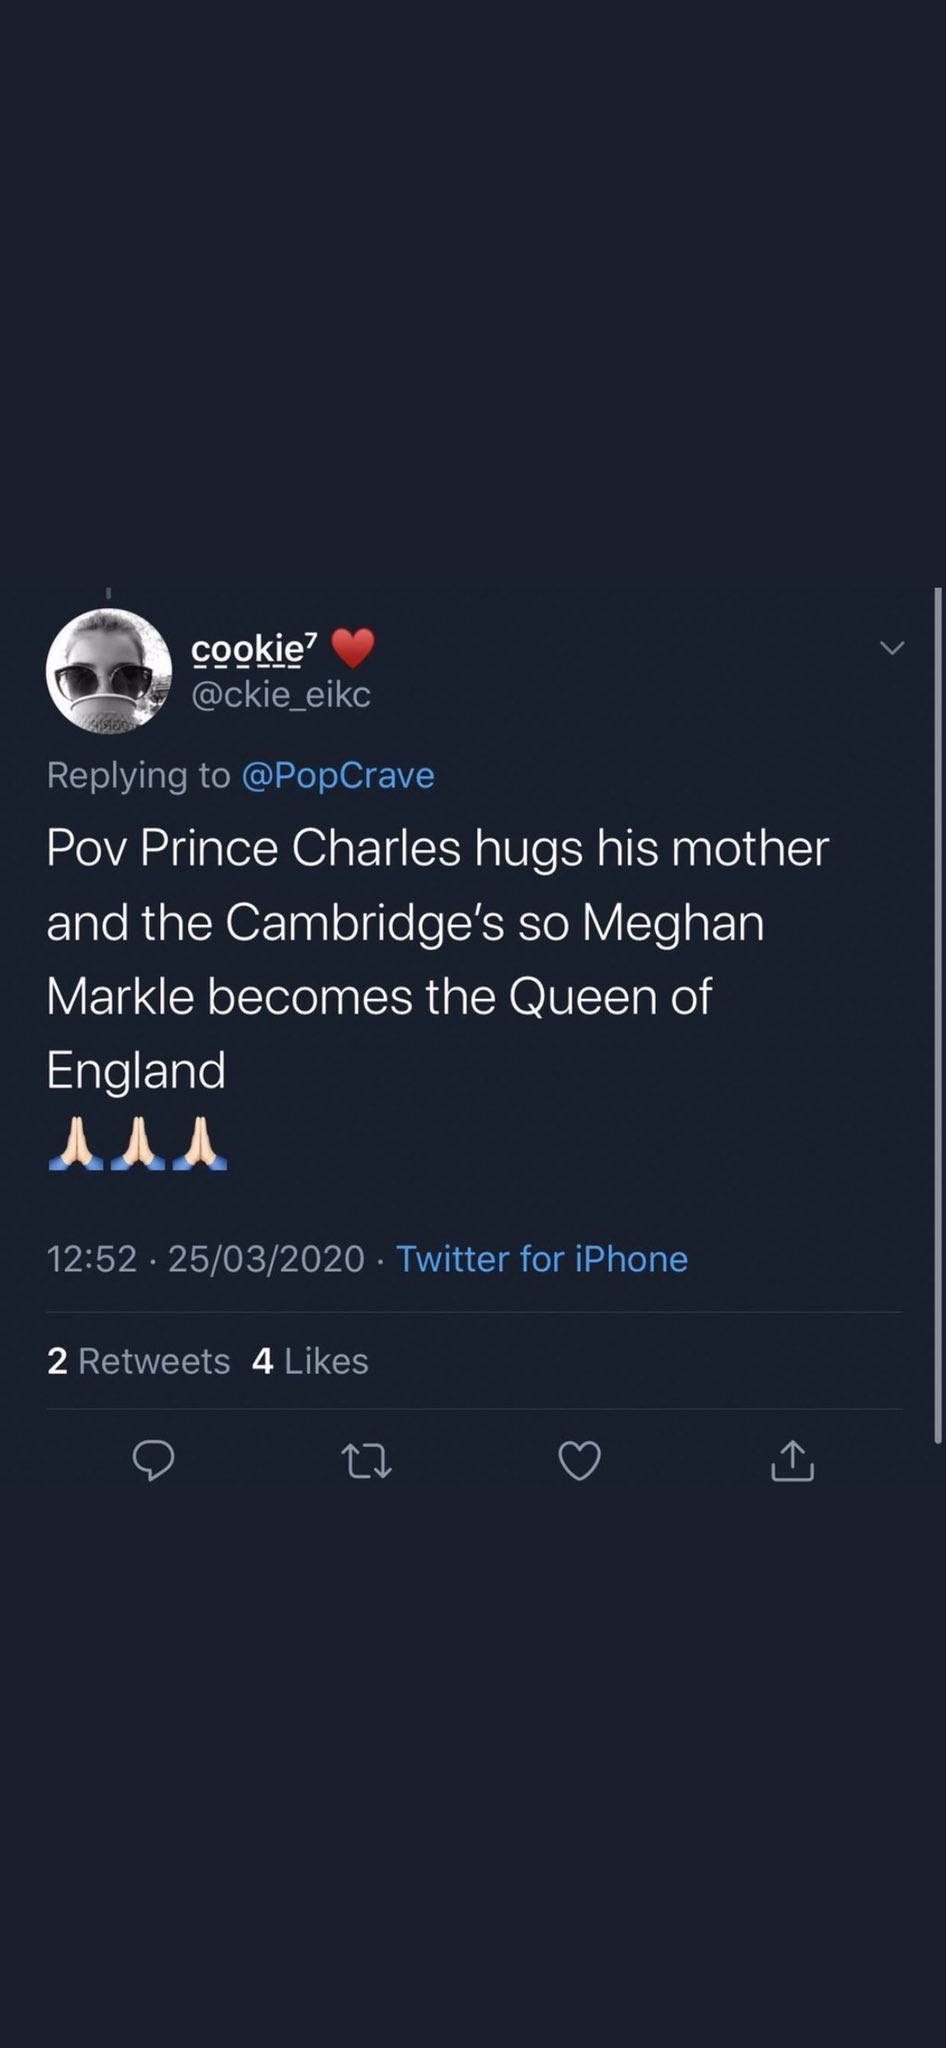Open the cookie profile avatar photo
Viewport: 946px width, 2048px height.
coord(109,671)
